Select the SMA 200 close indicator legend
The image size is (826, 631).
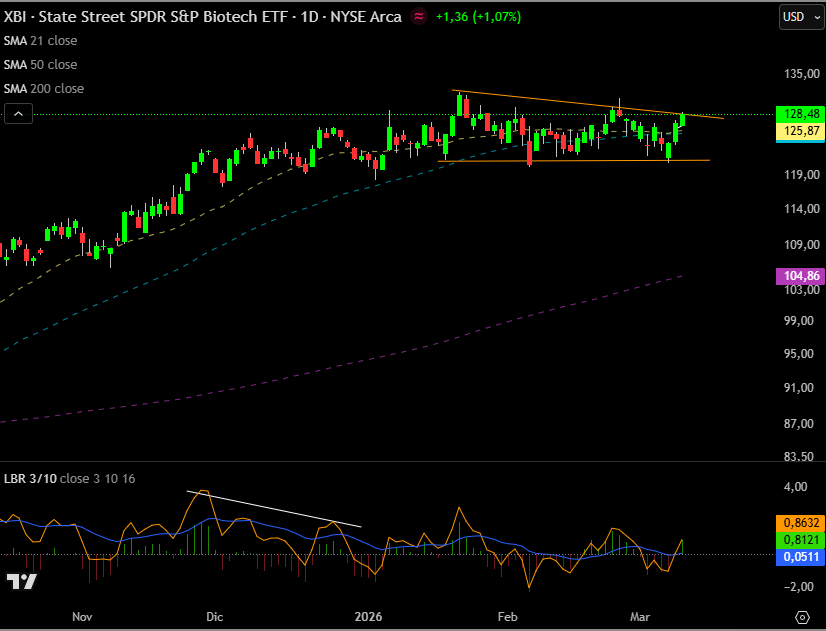tap(44, 89)
